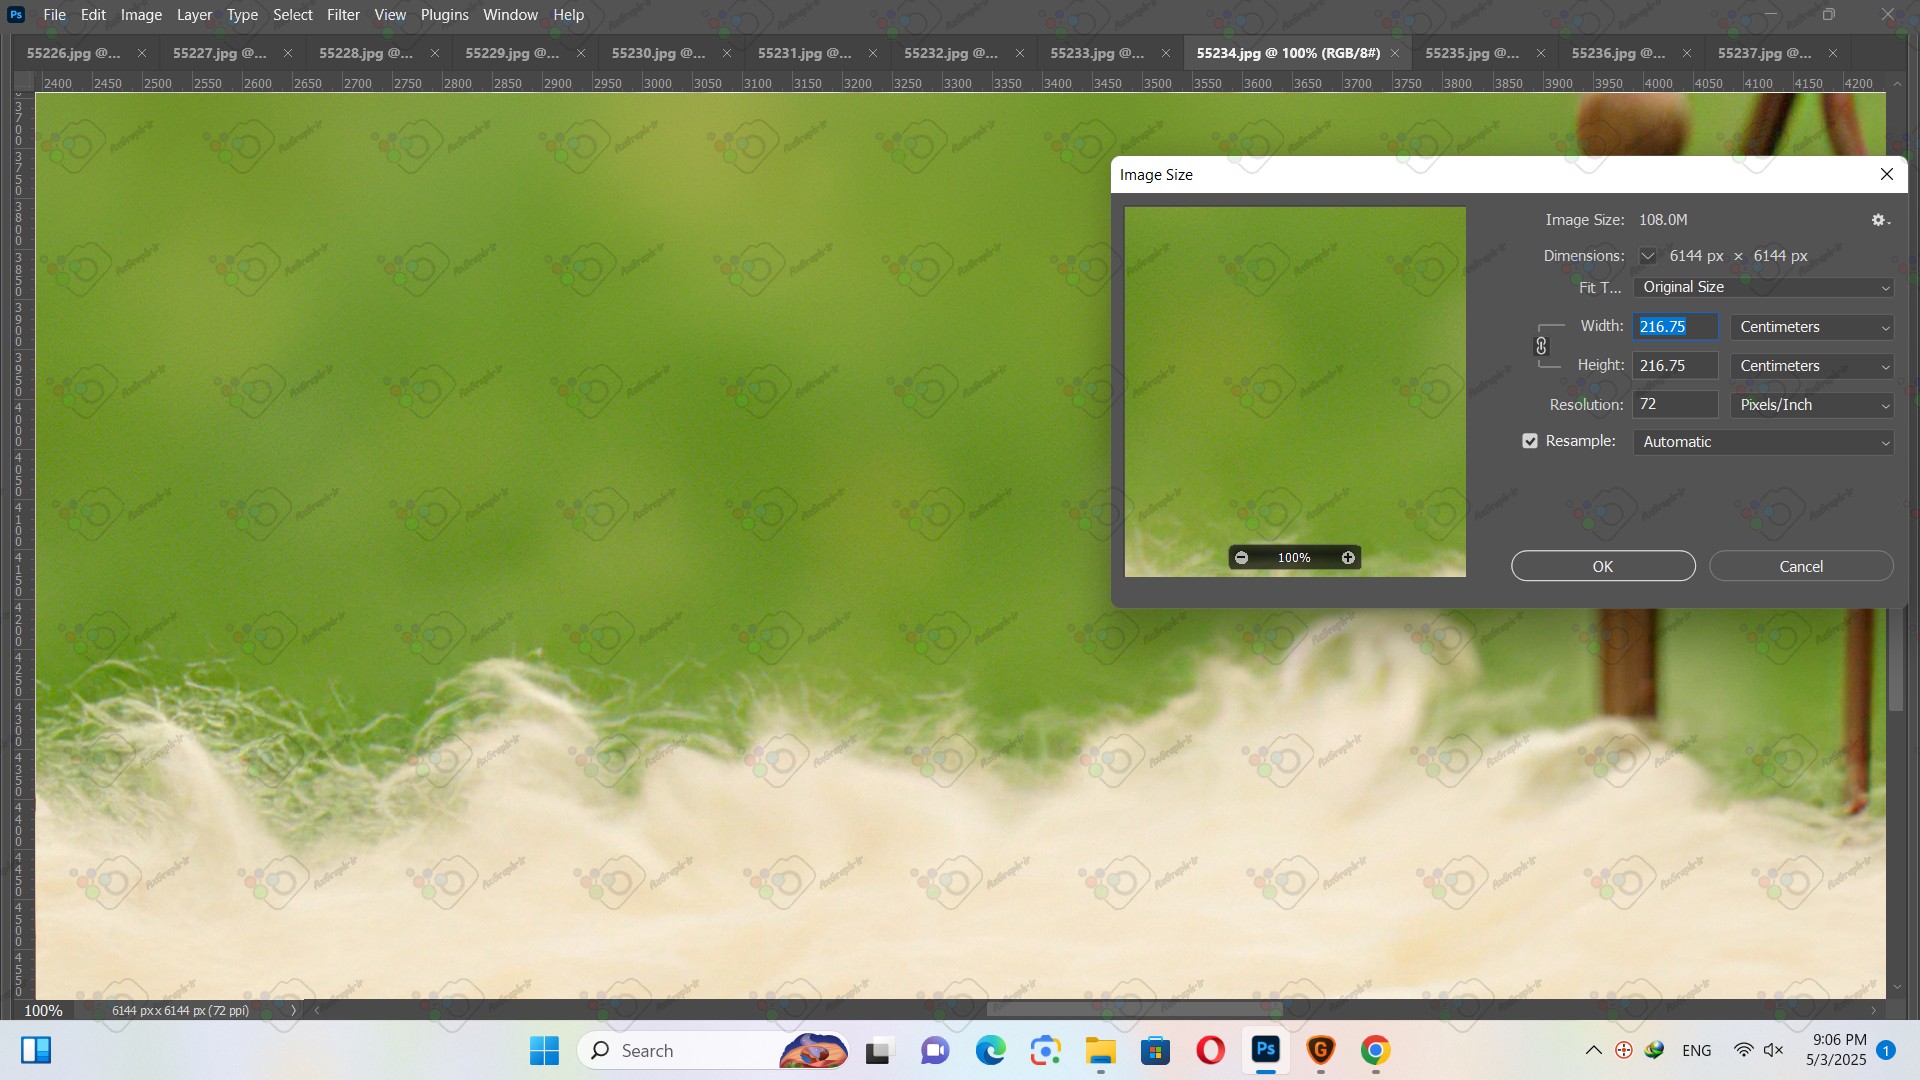Viewport: 1920px width, 1080px height.
Task: Open the Image menu
Action: [141, 15]
